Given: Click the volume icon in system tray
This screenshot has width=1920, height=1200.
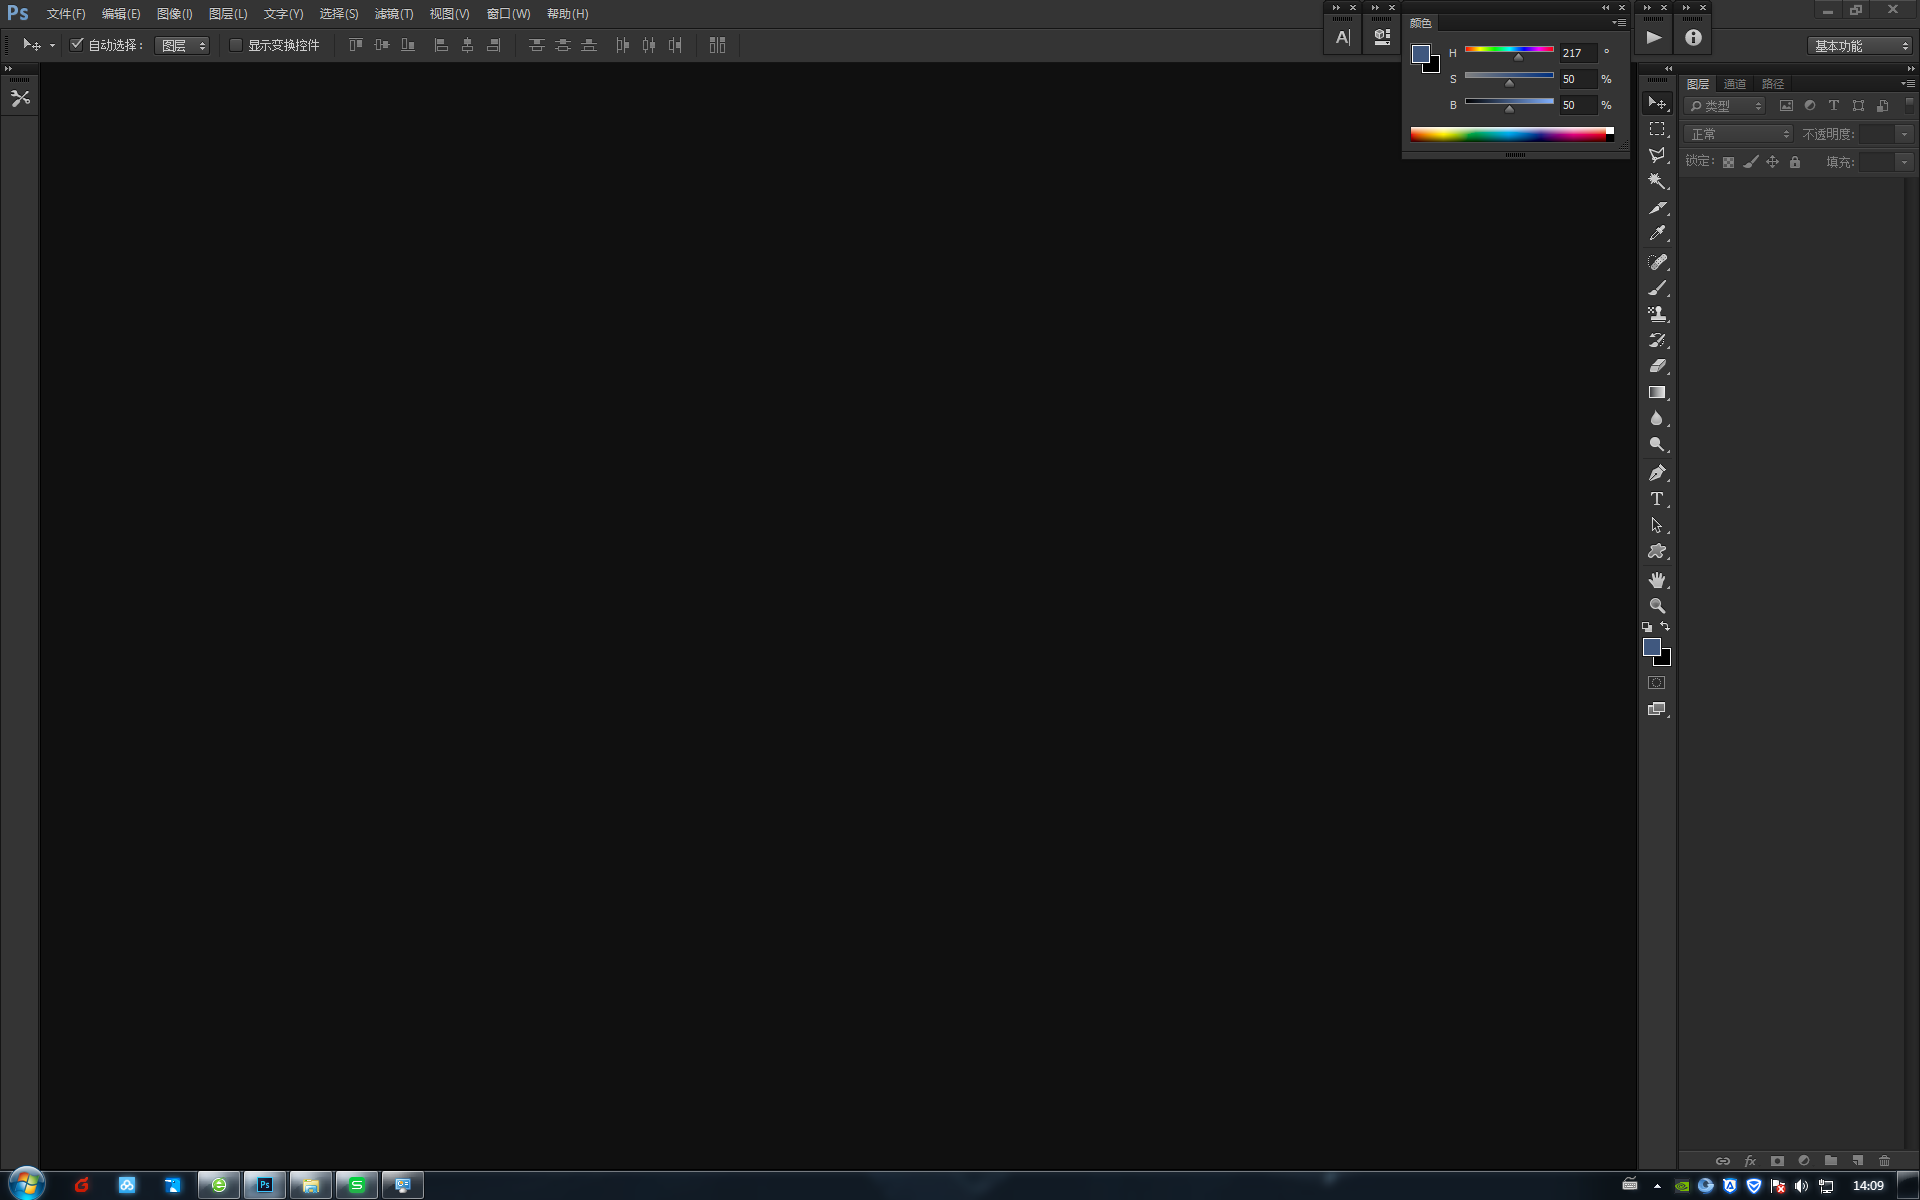Looking at the screenshot, I should [x=1802, y=1186].
